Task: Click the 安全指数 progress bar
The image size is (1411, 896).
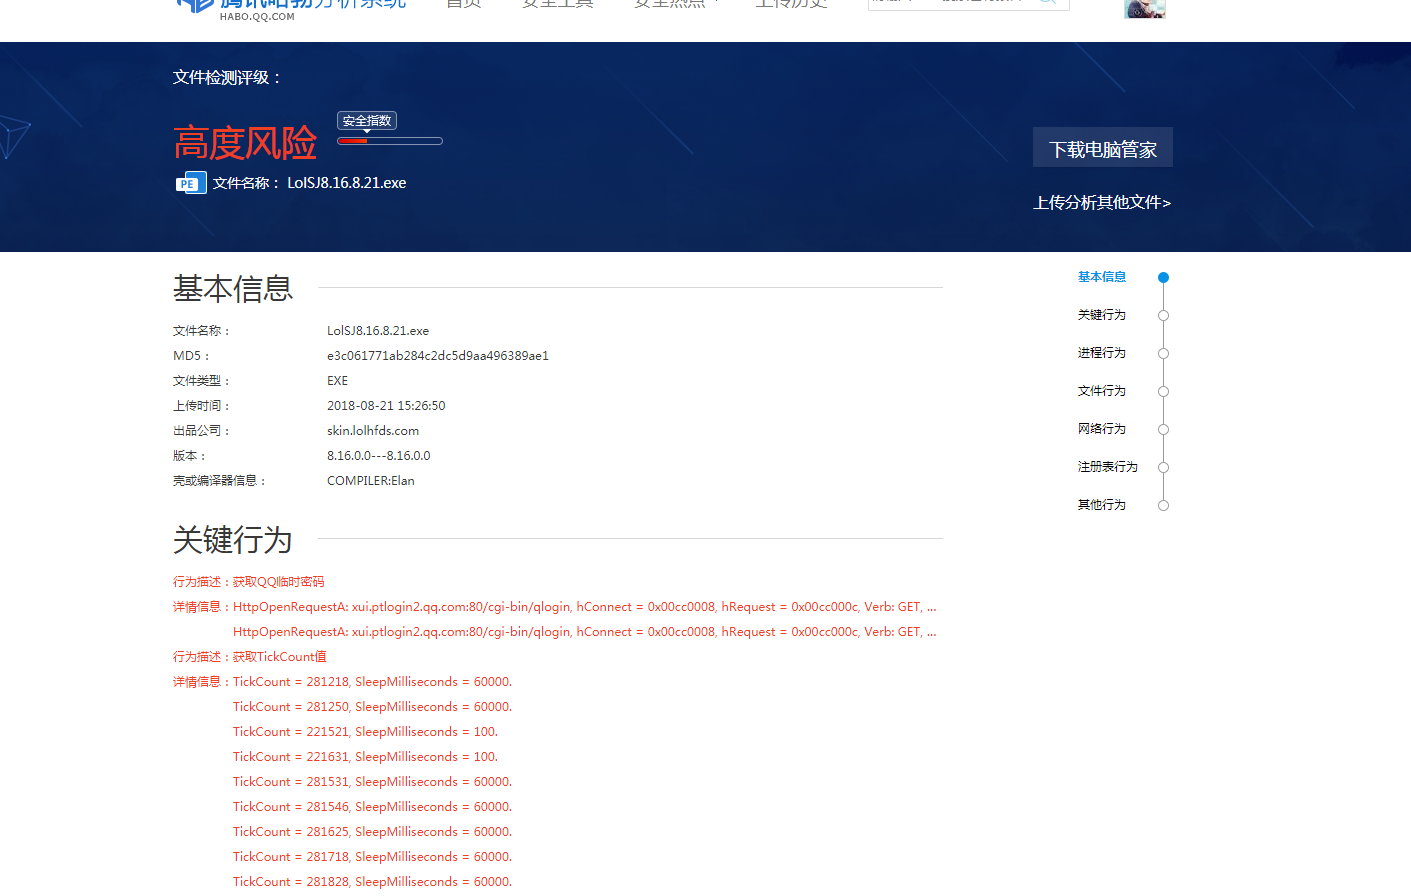Action: click(x=390, y=141)
